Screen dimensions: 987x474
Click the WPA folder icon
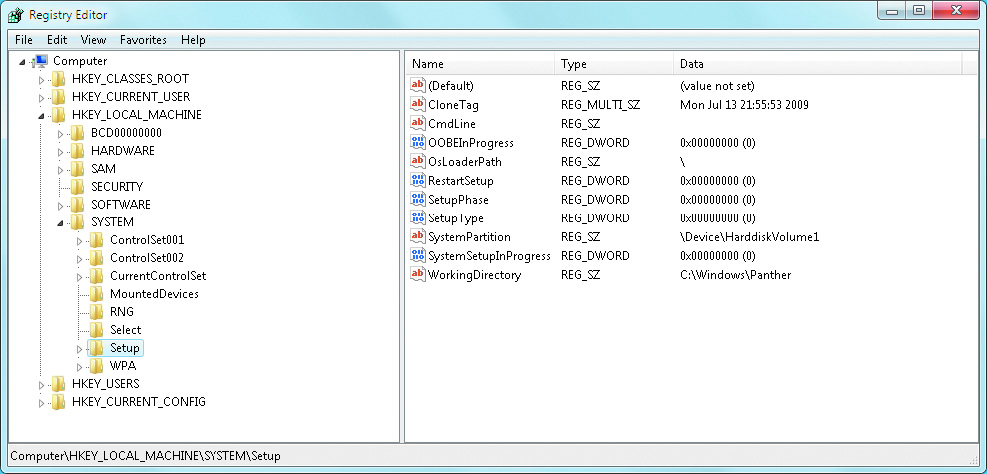point(96,366)
